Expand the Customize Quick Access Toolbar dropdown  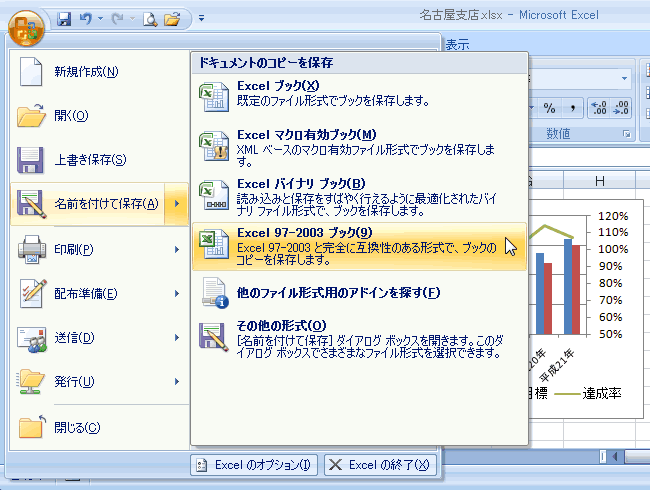tap(200, 18)
